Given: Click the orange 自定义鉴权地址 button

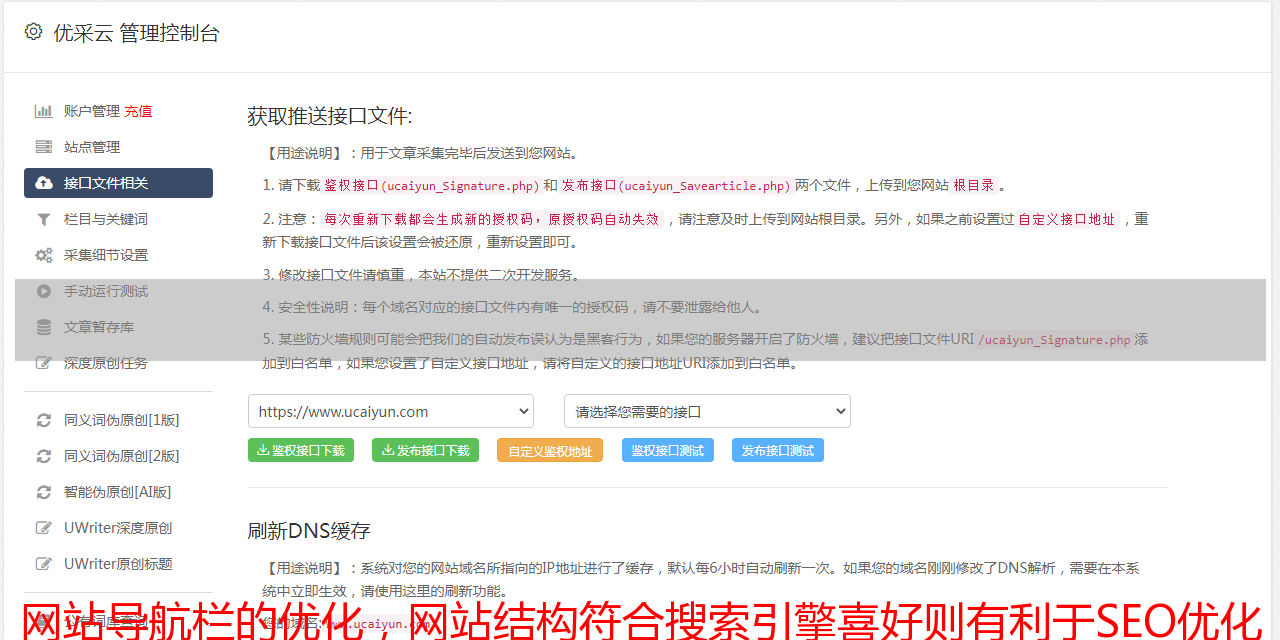Looking at the screenshot, I should click(x=550, y=450).
